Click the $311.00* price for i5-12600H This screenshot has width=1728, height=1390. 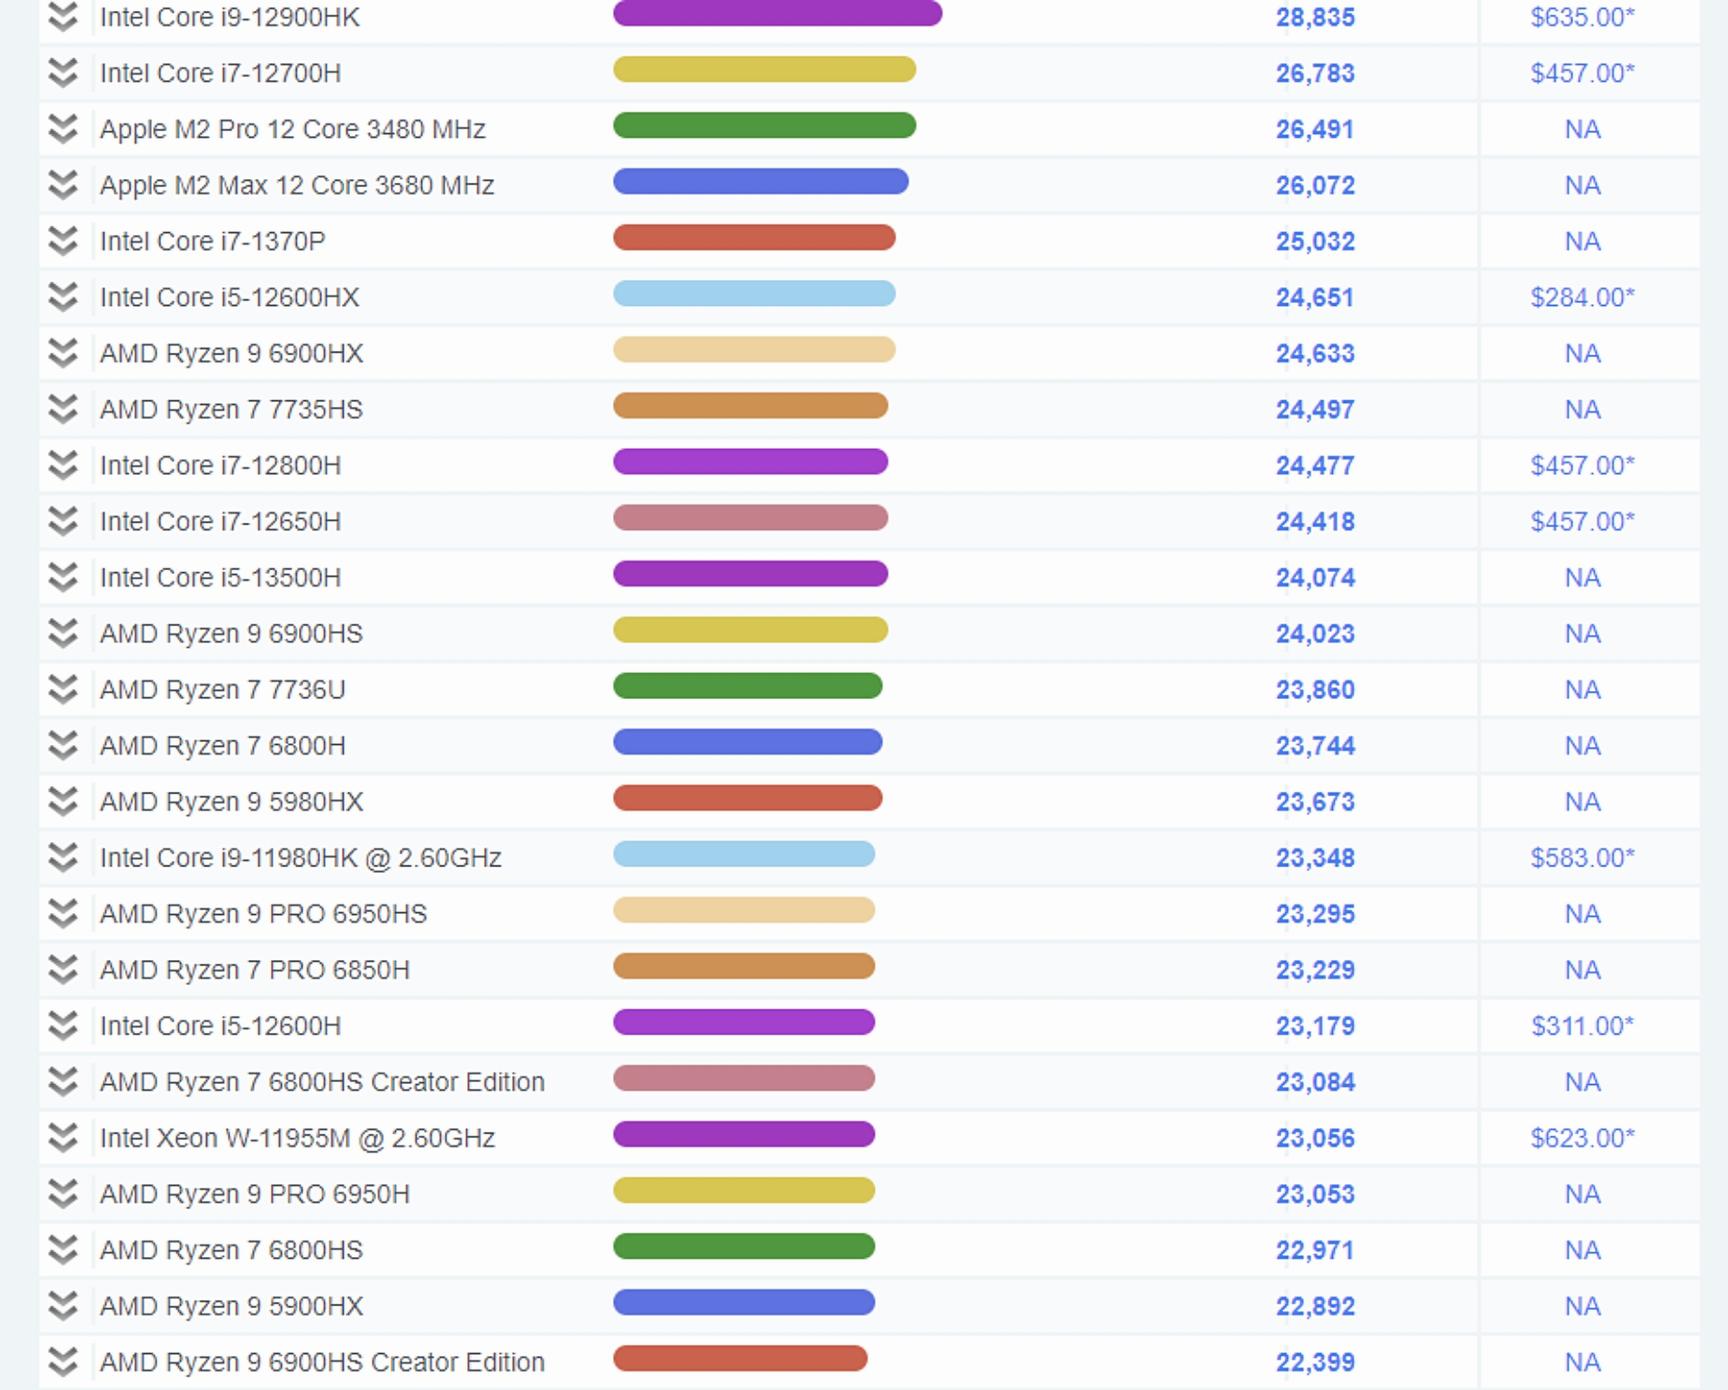(1582, 1025)
